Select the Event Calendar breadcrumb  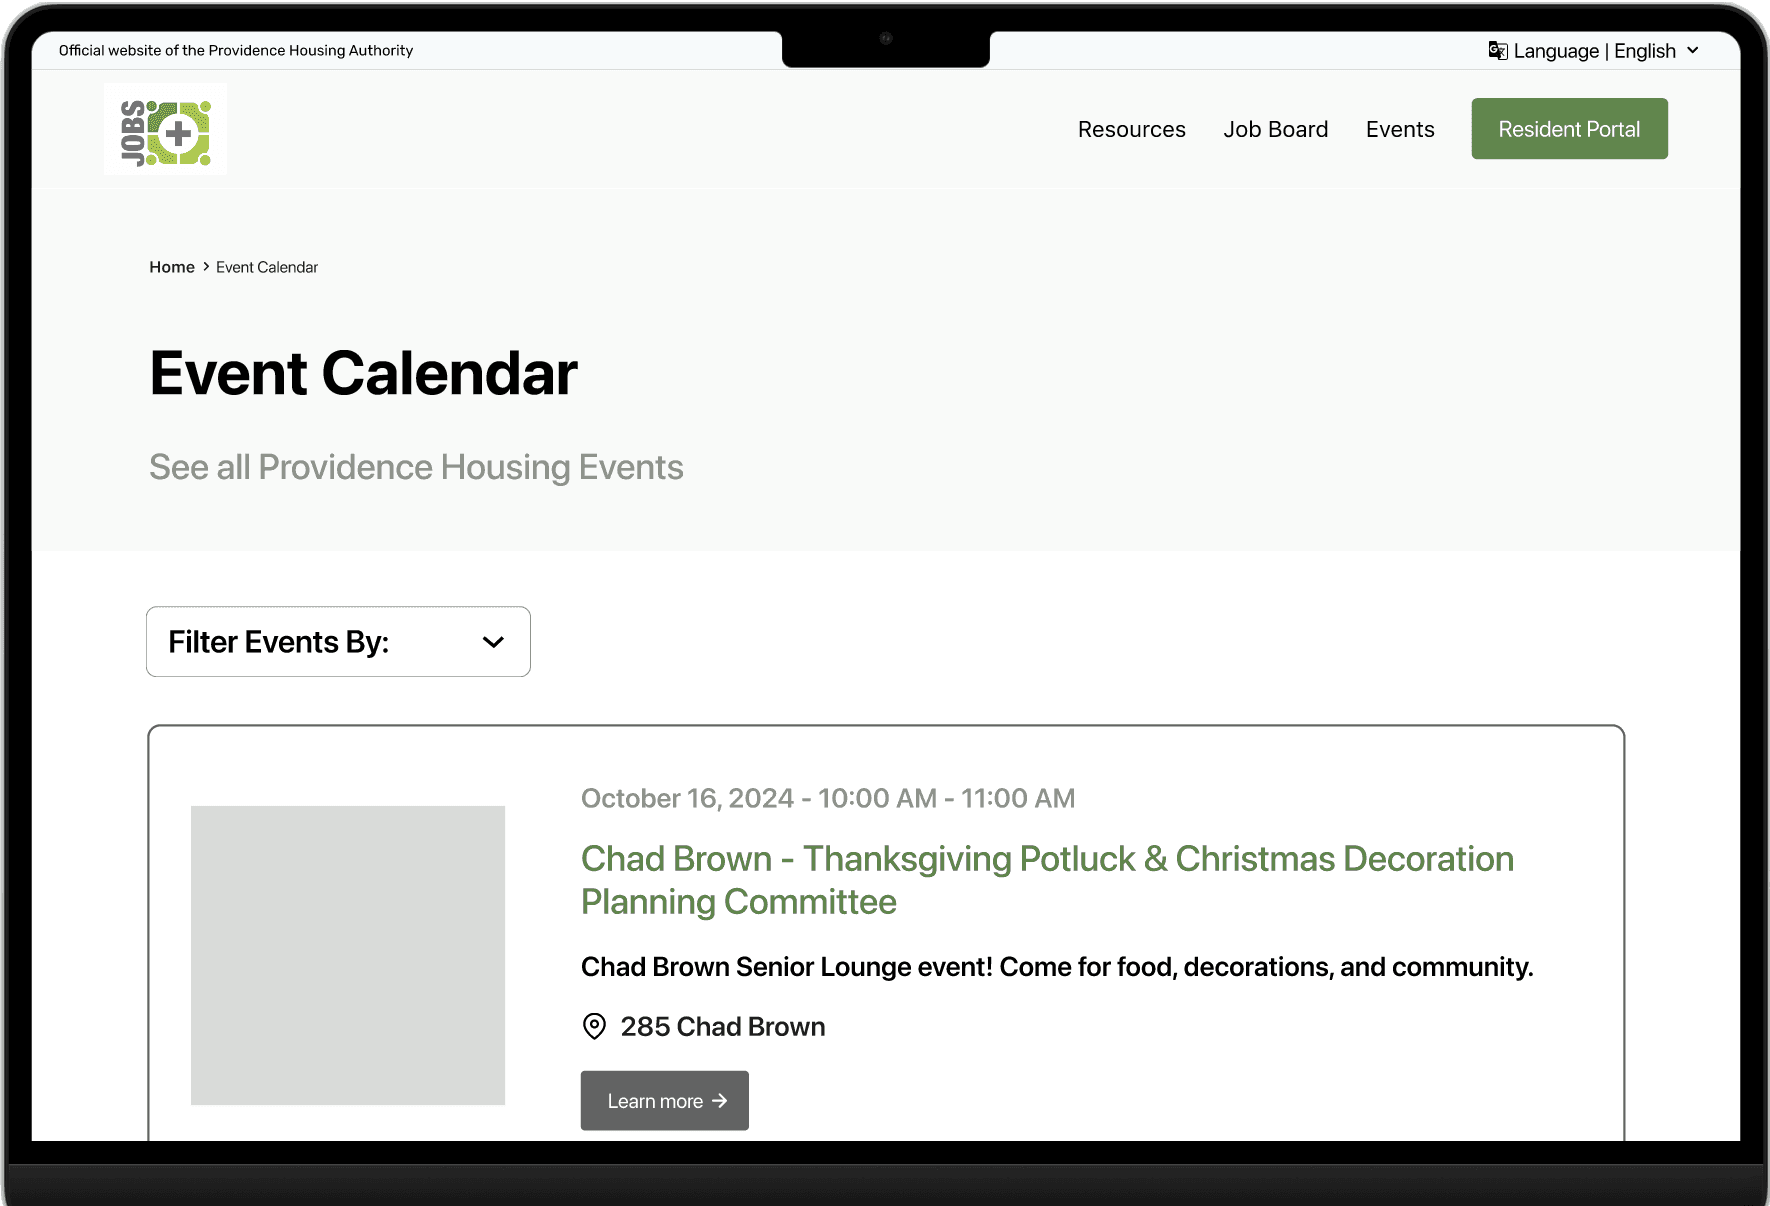[267, 267]
